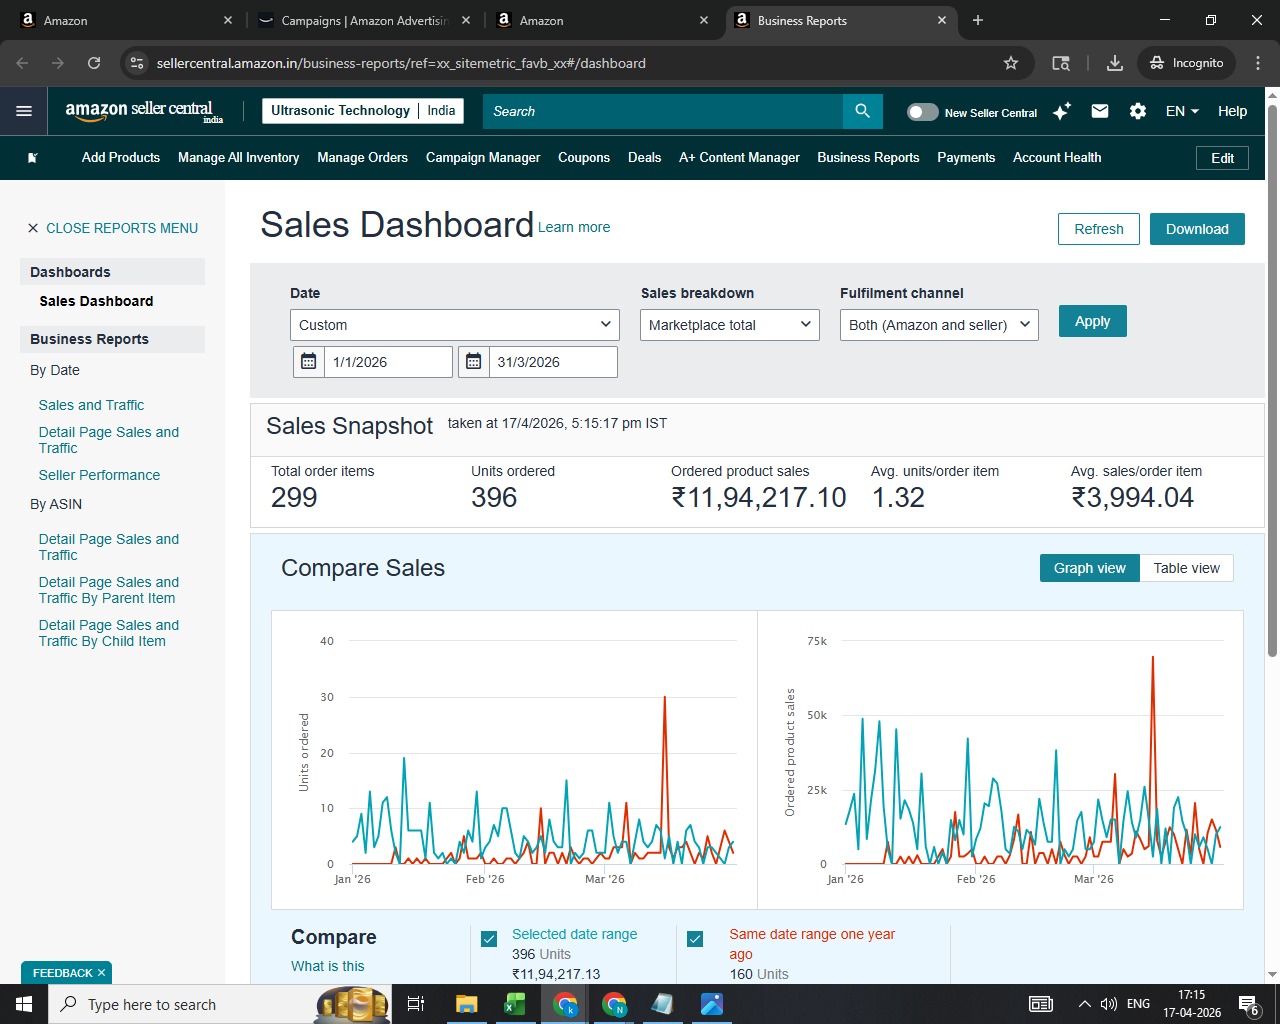1280x1024 pixels.
Task: Open the EN language dropdown
Action: 1182,111
